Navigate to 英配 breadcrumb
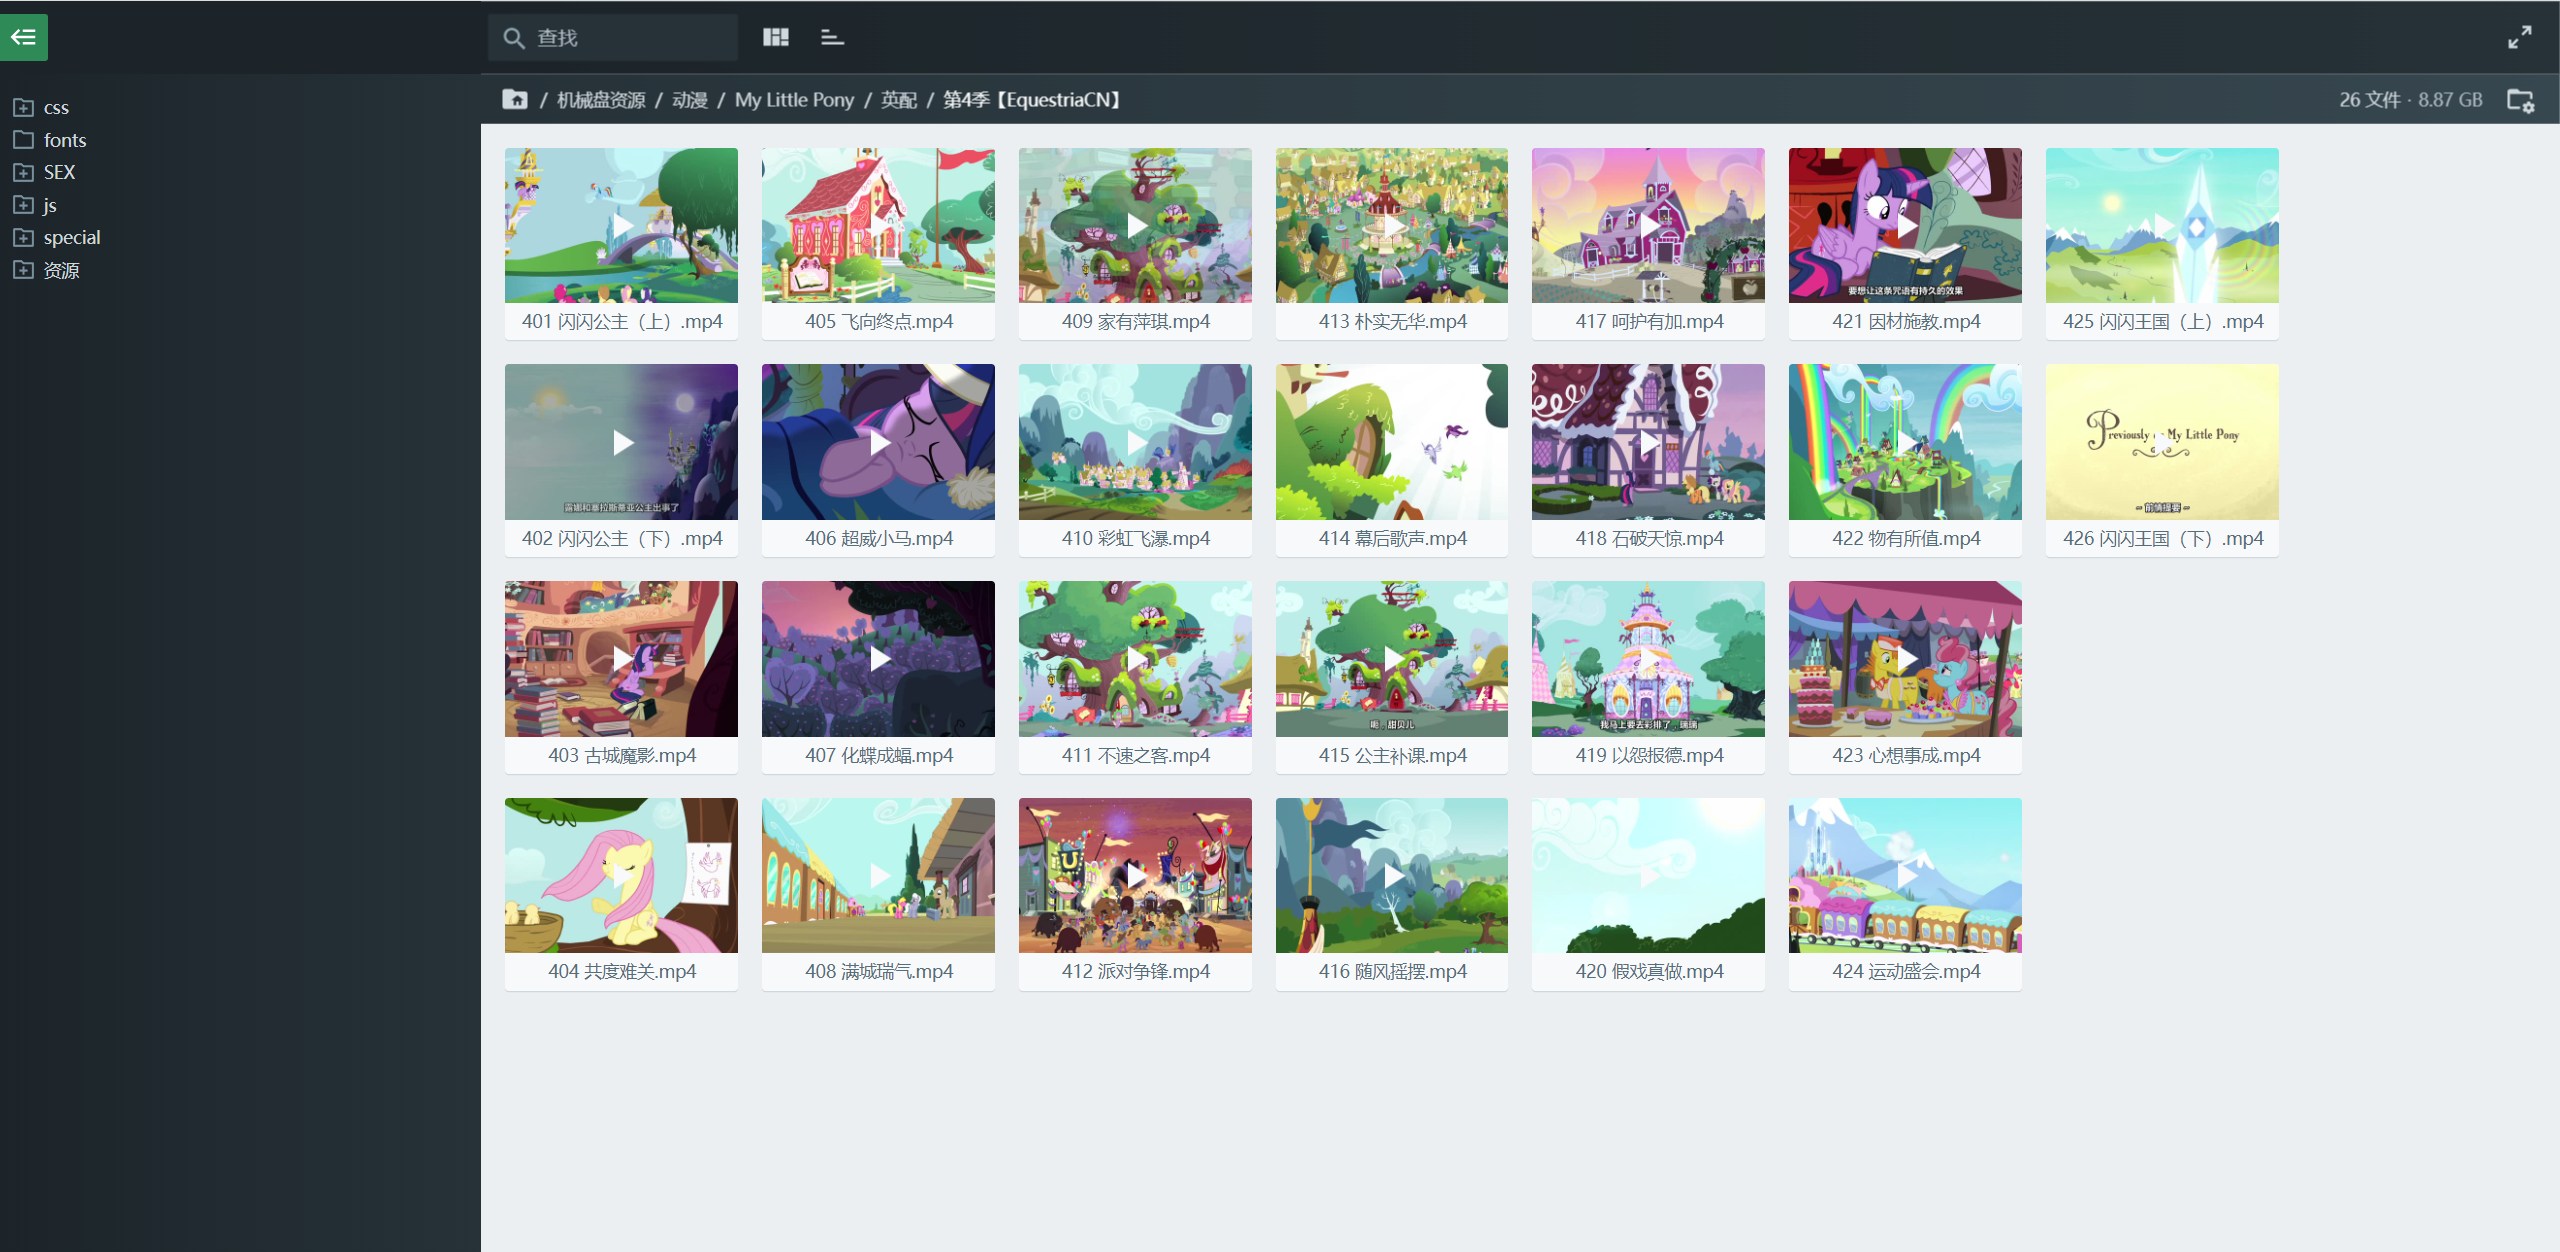This screenshot has height=1252, width=2560. [x=899, y=100]
